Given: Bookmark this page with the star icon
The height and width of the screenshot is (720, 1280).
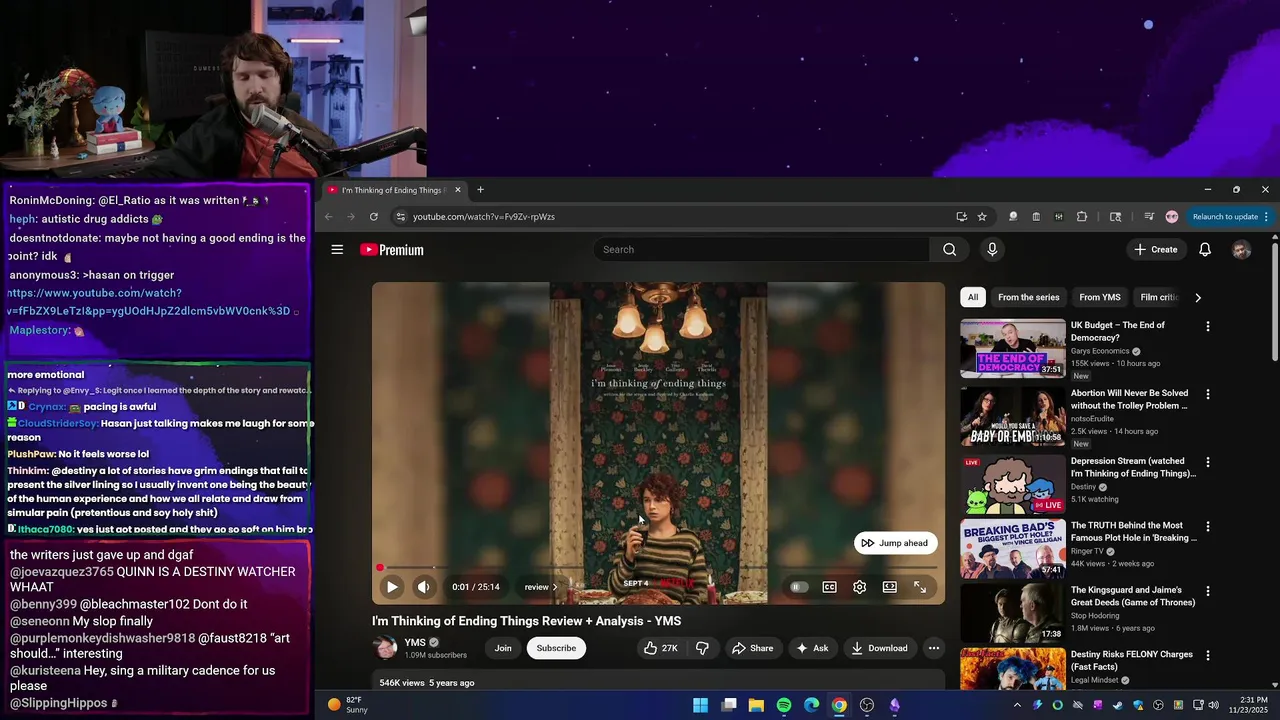Looking at the screenshot, I should coord(982,216).
